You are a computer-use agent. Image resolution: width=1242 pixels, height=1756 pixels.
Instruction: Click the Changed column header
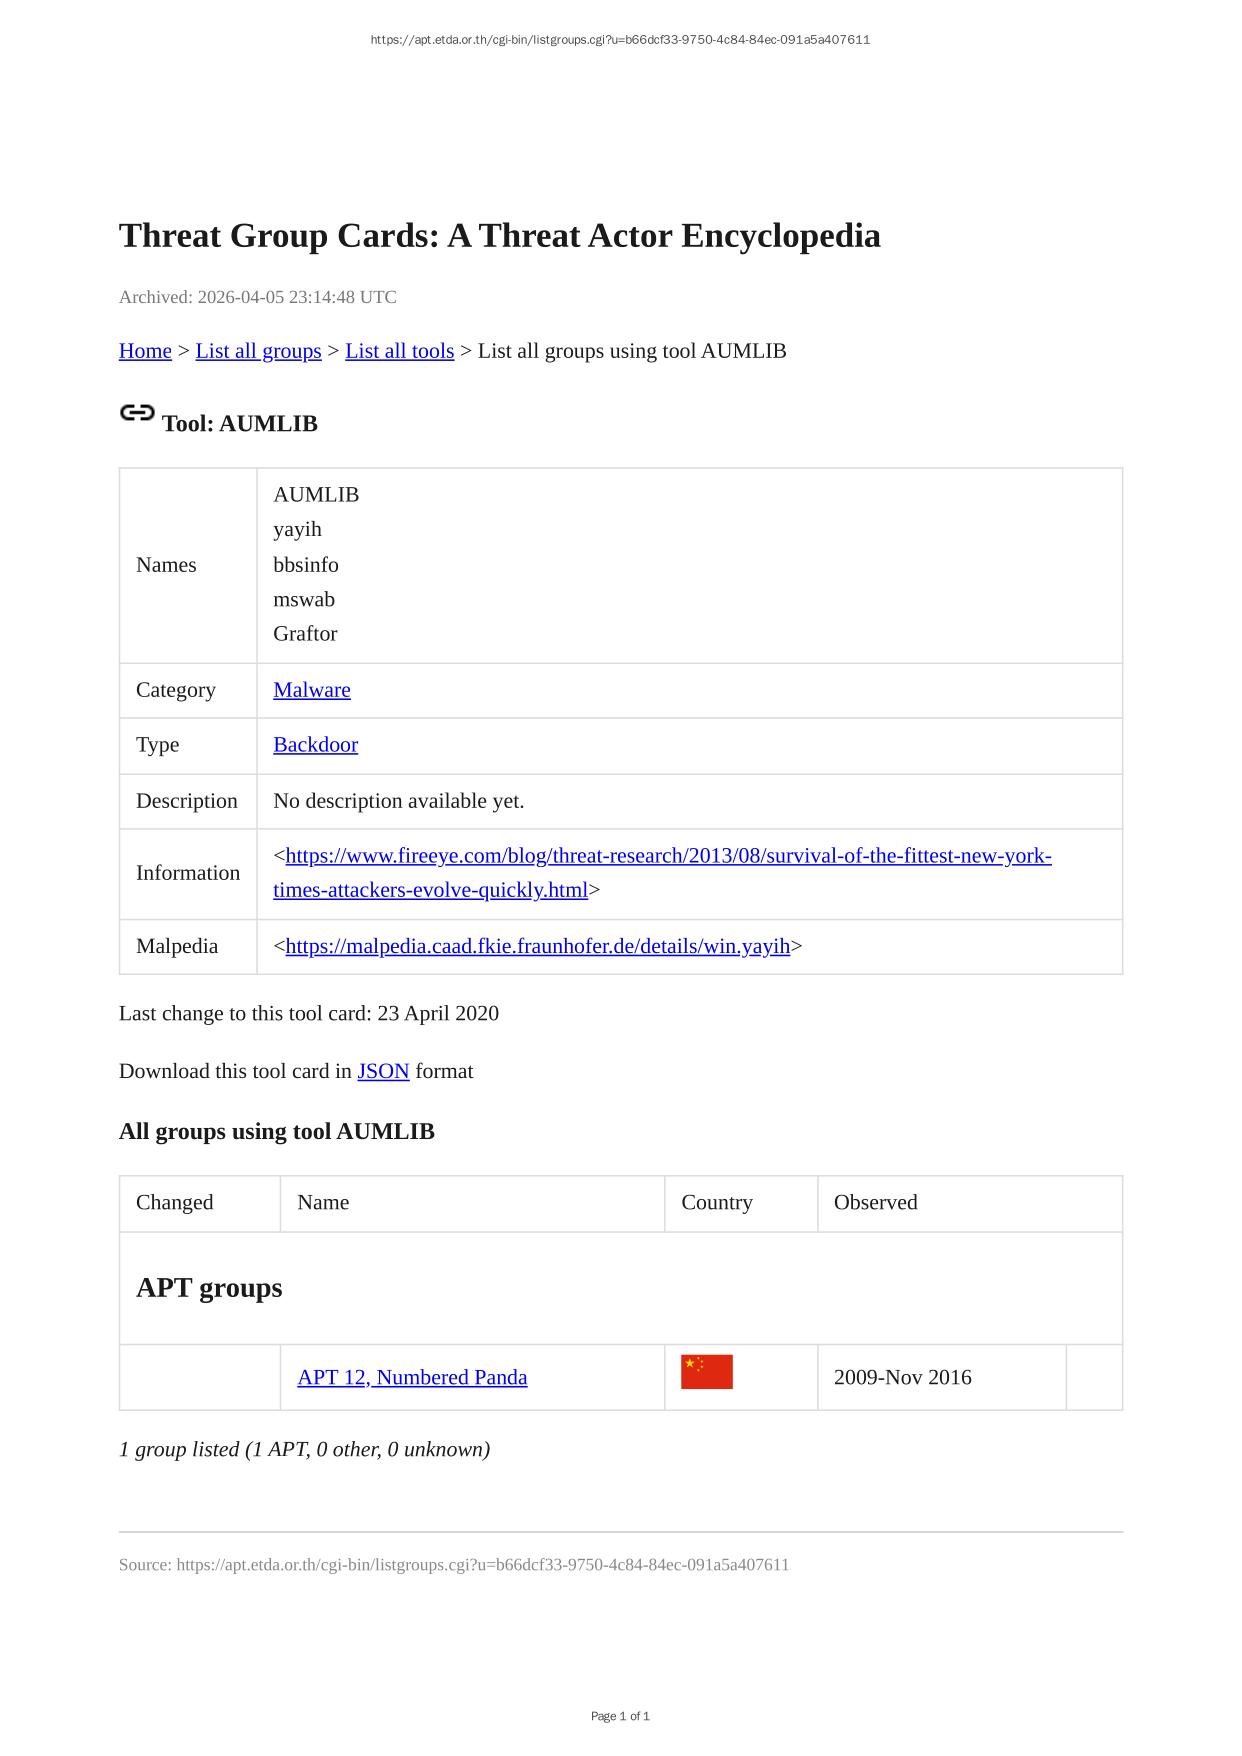(175, 1202)
